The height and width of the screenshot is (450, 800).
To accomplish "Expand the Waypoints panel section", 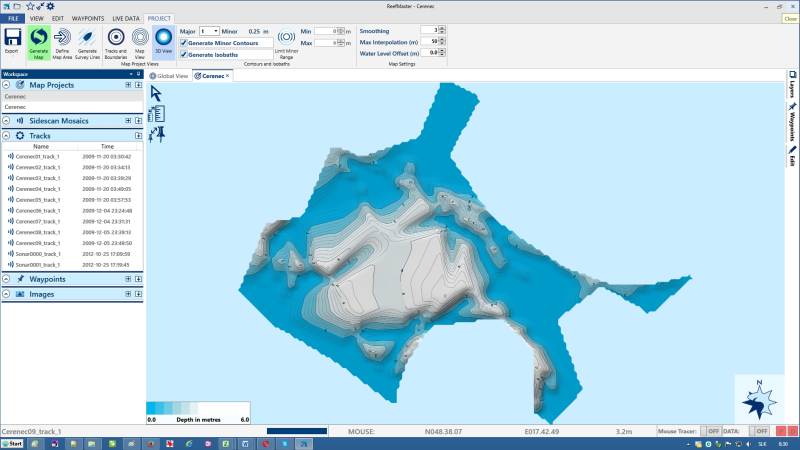I will tap(7, 279).
